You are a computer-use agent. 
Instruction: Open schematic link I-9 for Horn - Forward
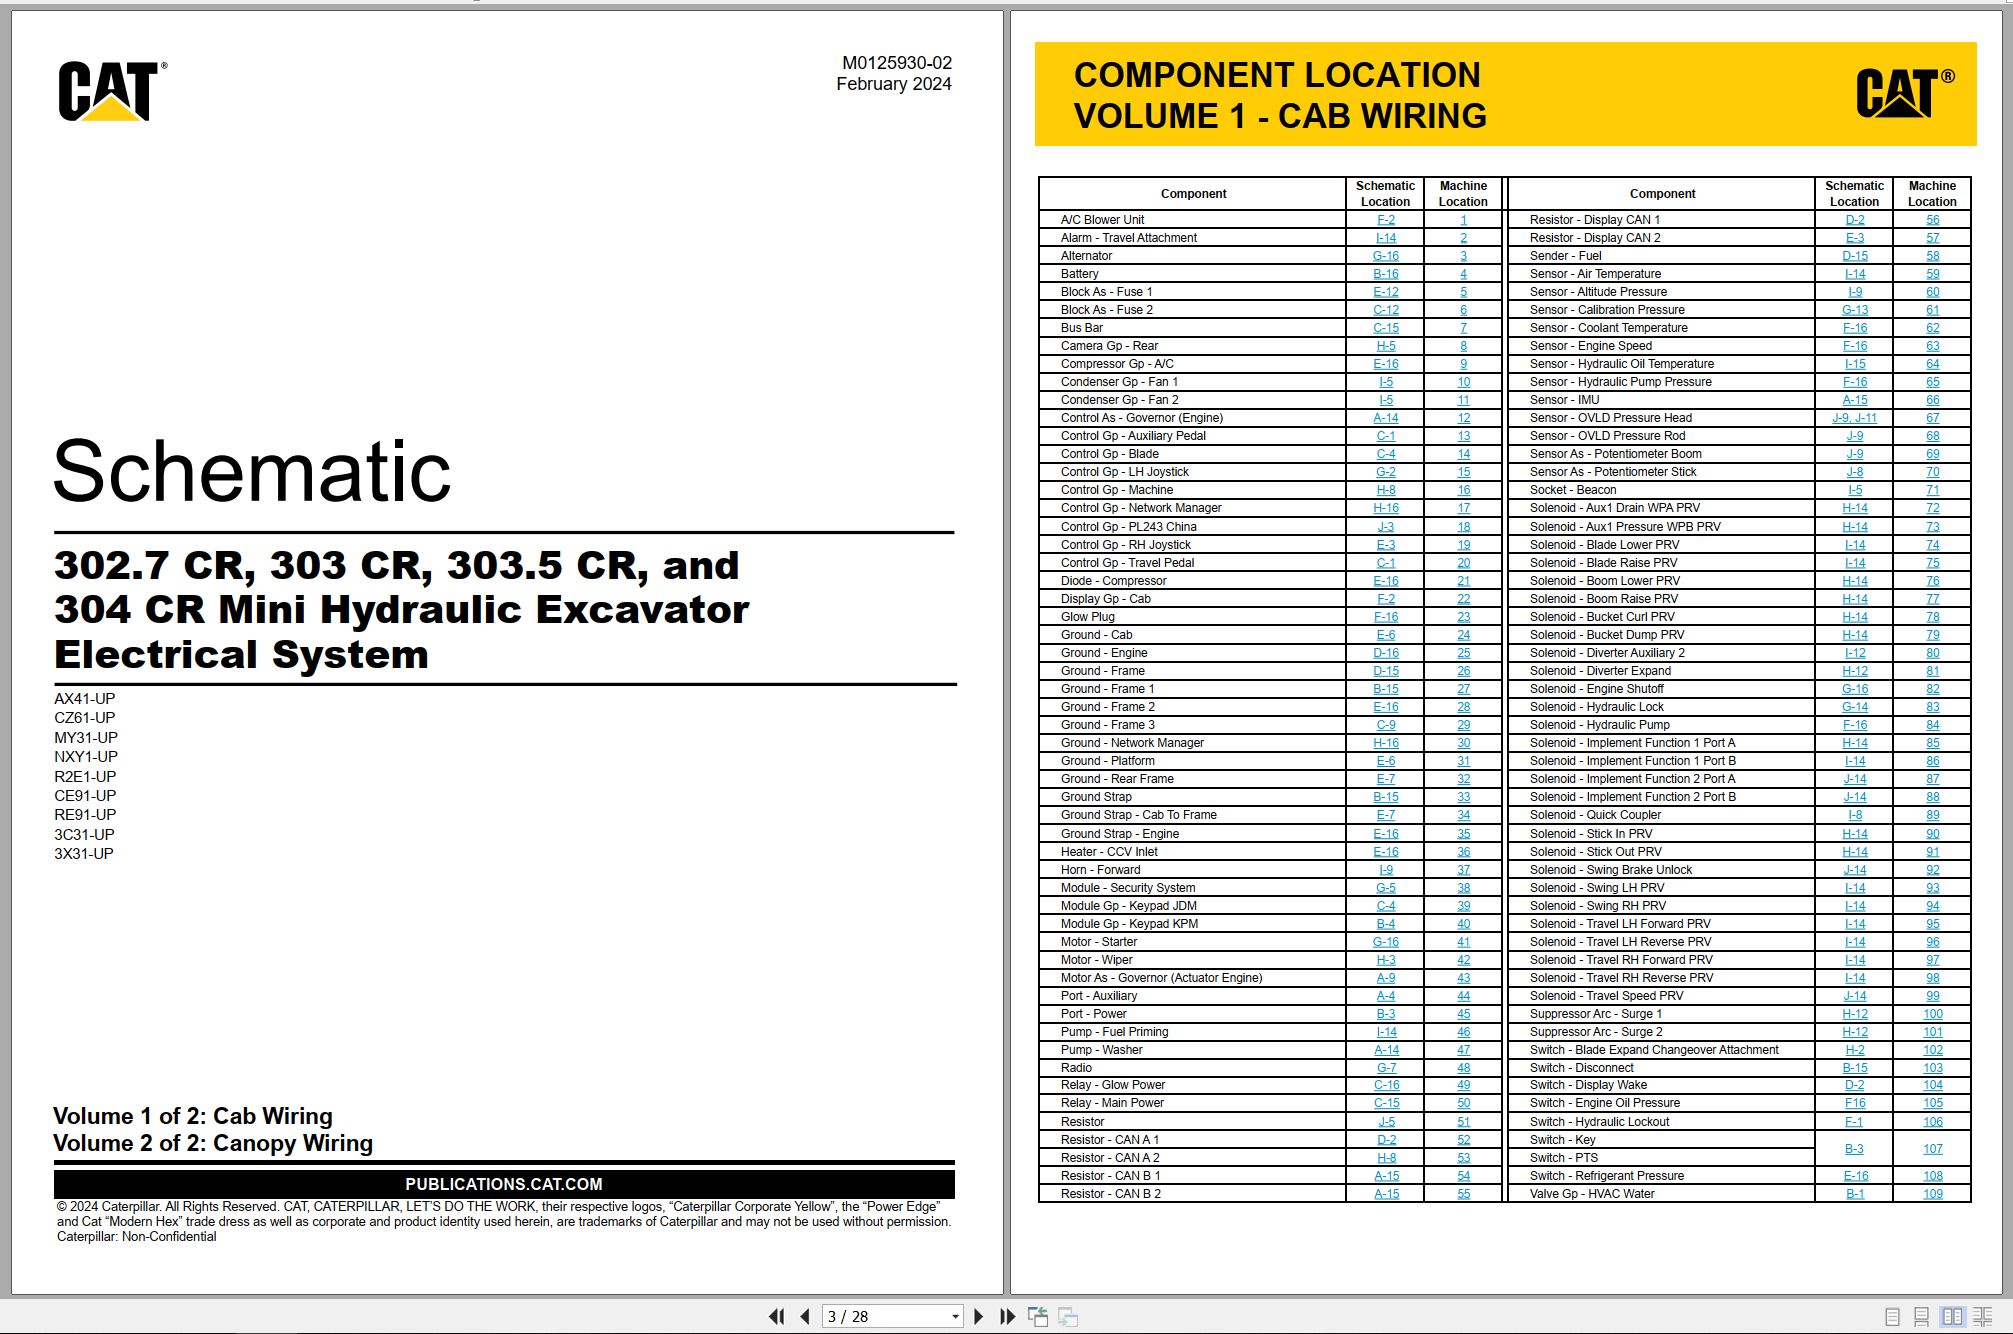1385,870
